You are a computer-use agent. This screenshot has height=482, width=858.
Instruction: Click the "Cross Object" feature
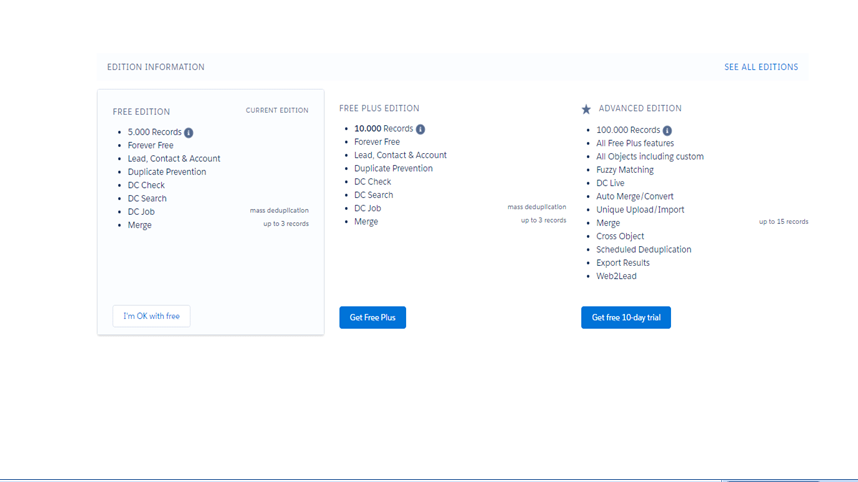(x=620, y=236)
